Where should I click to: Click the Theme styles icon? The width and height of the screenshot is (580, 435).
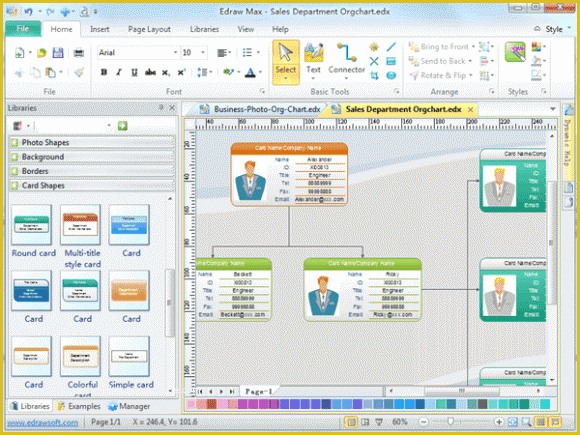[x=515, y=52]
